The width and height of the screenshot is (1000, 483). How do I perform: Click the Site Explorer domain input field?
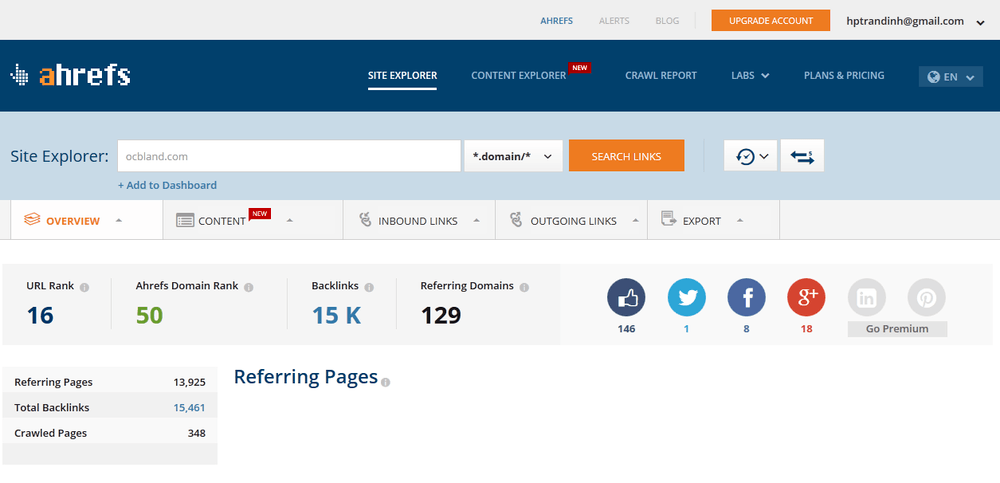[289, 156]
